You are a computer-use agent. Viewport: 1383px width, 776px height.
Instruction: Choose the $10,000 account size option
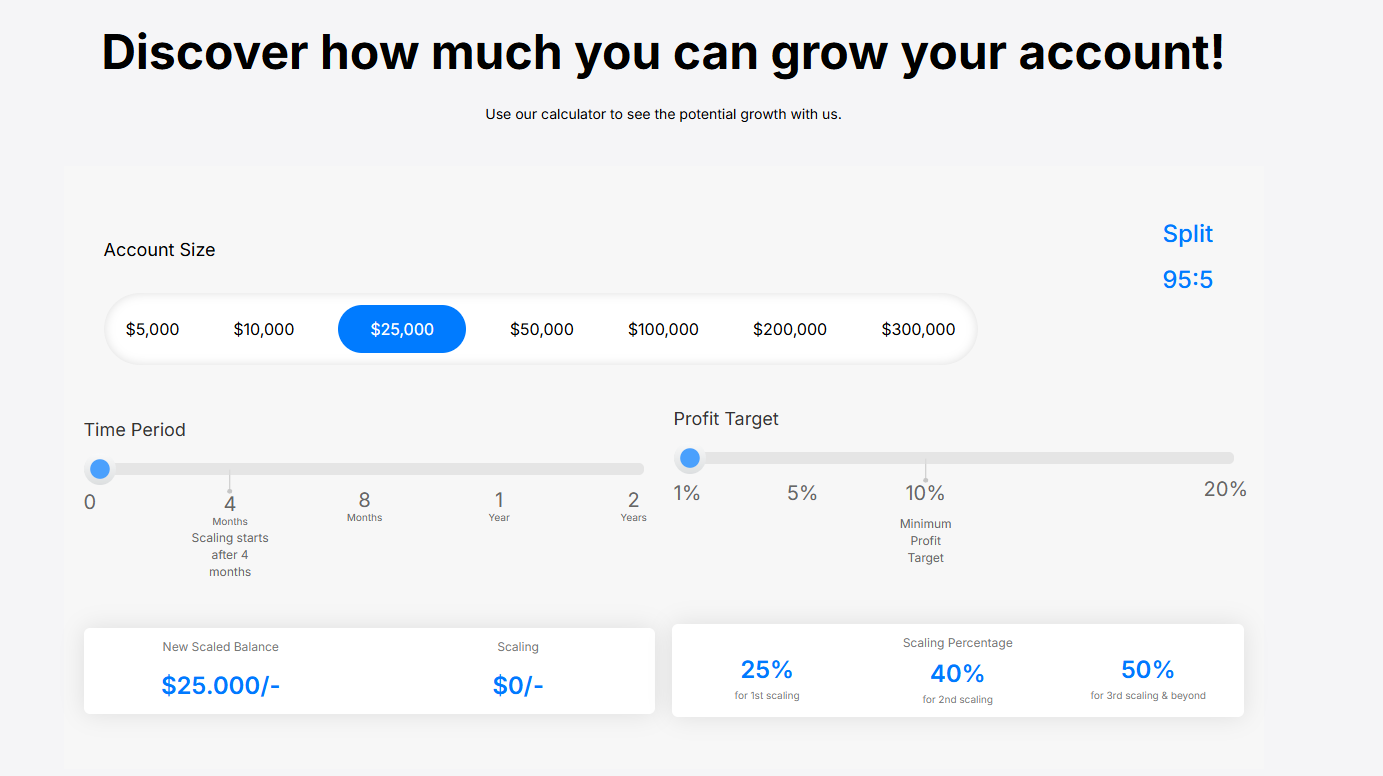264,329
